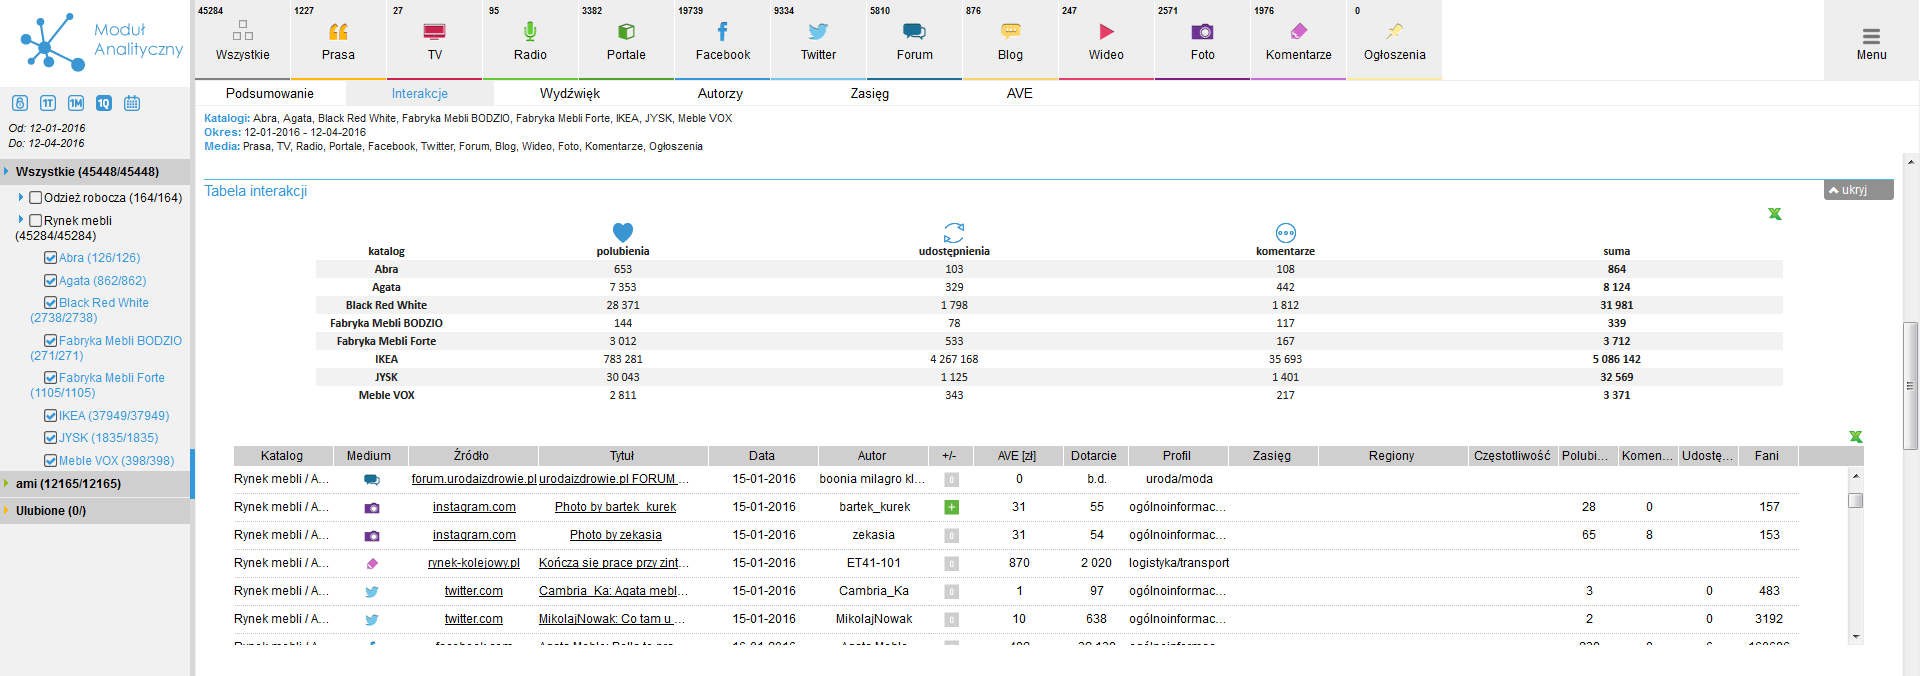This screenshot has height=676, width=1920.
Task: Toggle the Rynek mebli checkbox
Action: click(36, 221)
